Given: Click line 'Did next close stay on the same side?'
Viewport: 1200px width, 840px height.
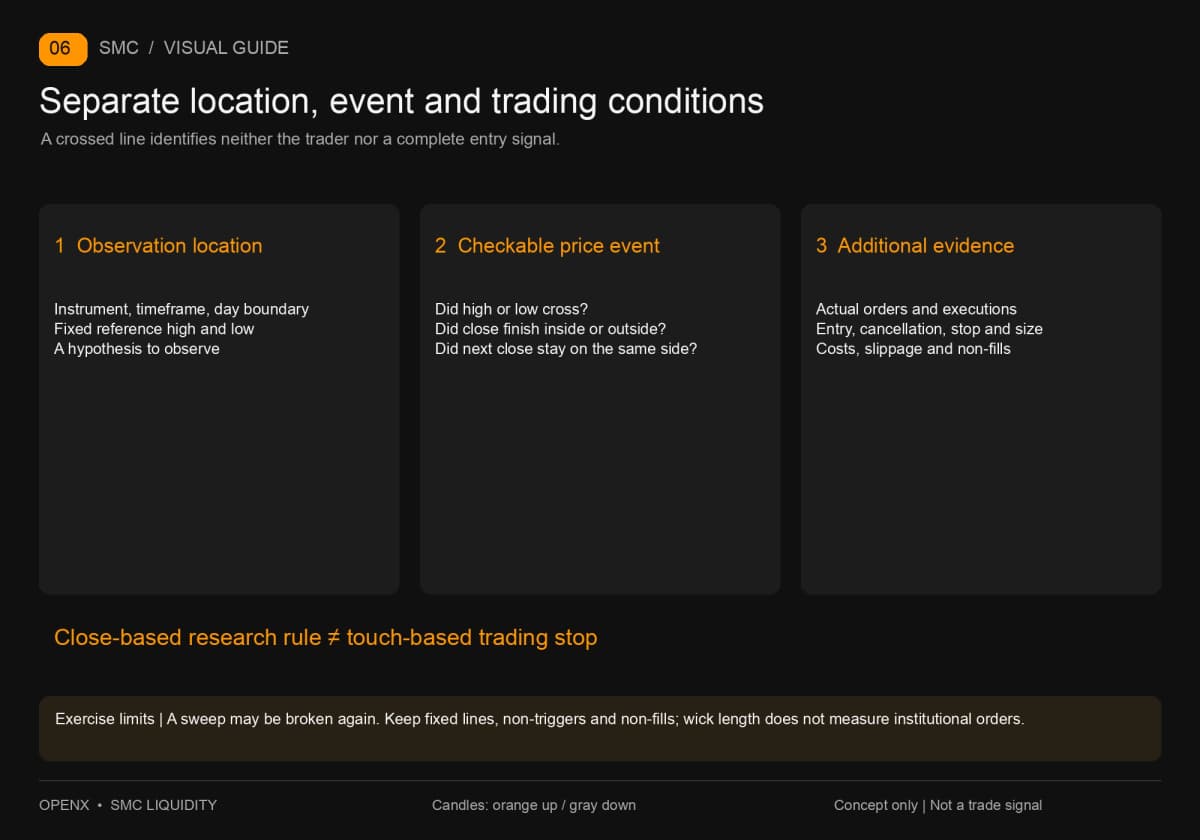Looking at the screenshot, I should [566, 349].
